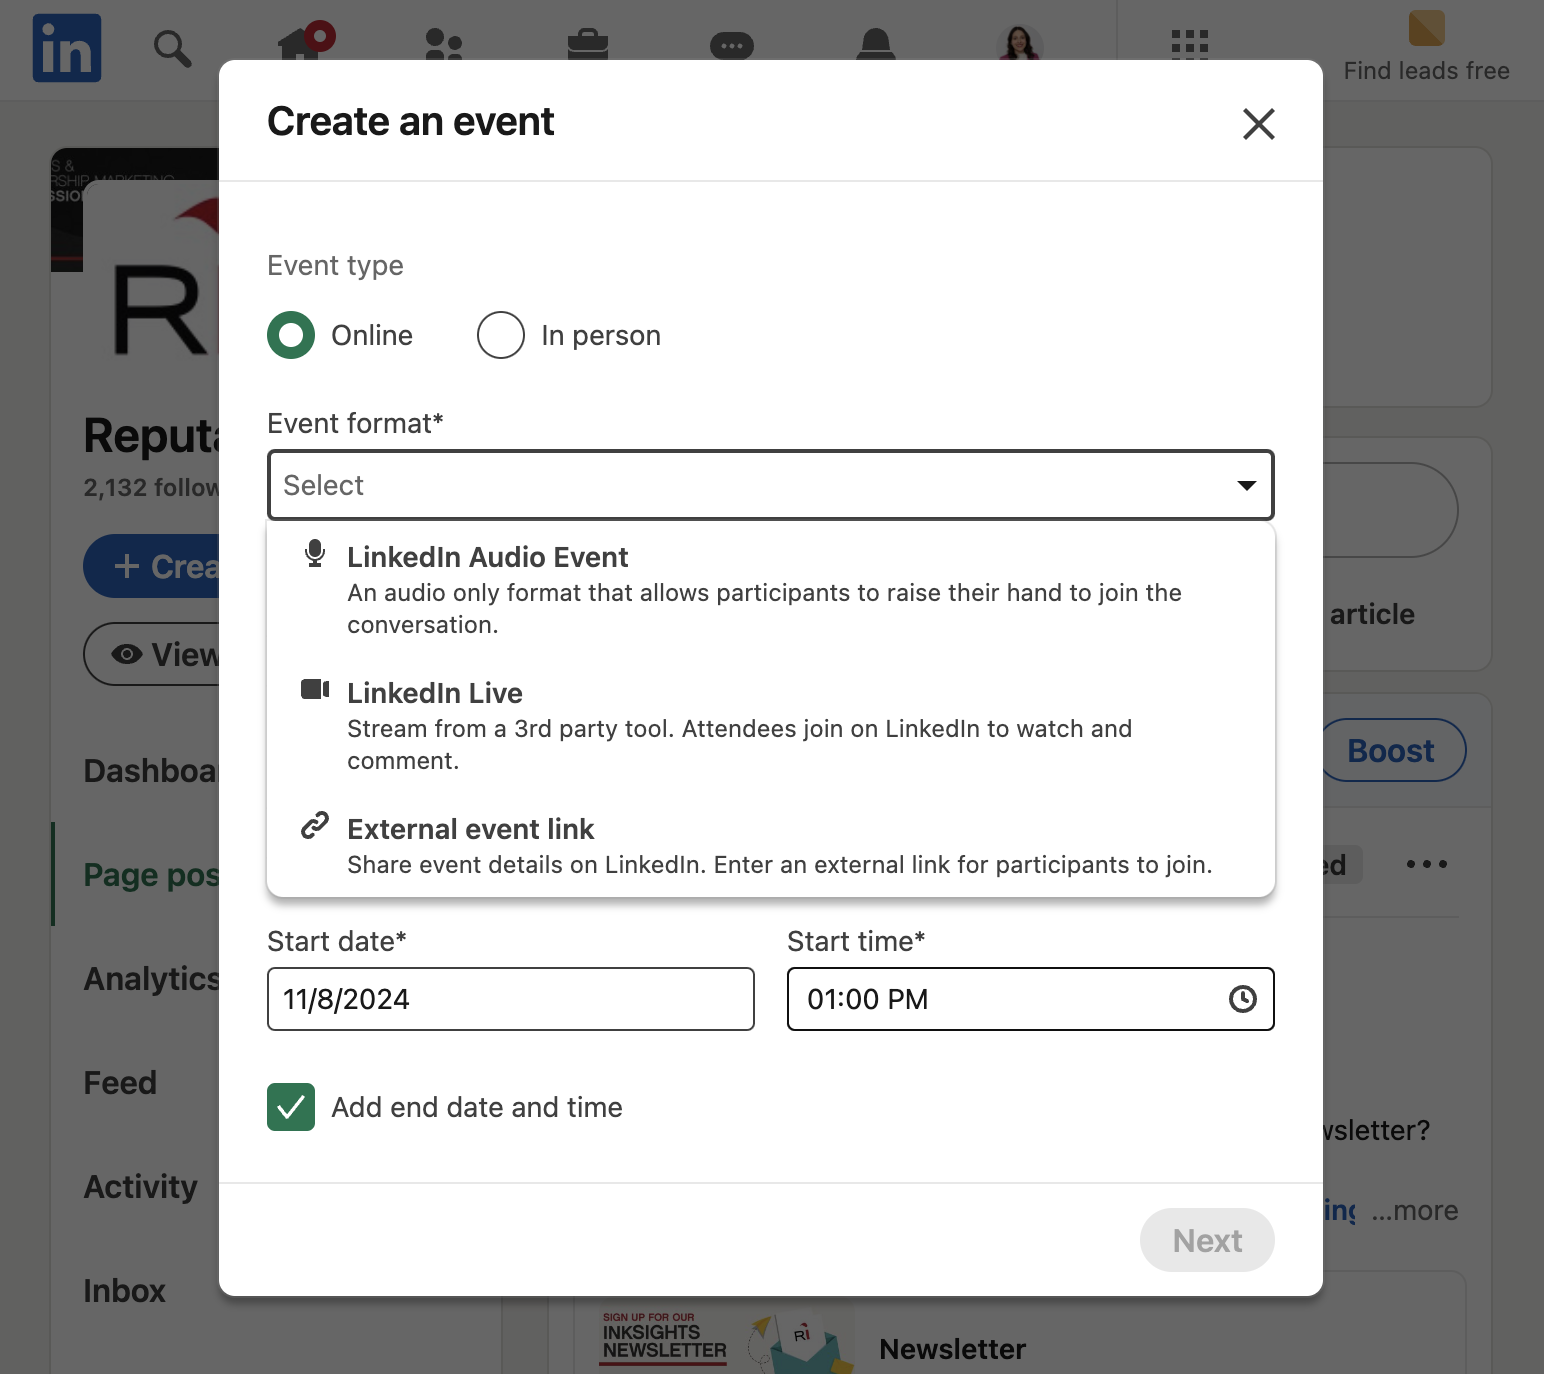
Task: Open the Event format Select dropdown
Action: pyautogui.click(x=771, y=485)
